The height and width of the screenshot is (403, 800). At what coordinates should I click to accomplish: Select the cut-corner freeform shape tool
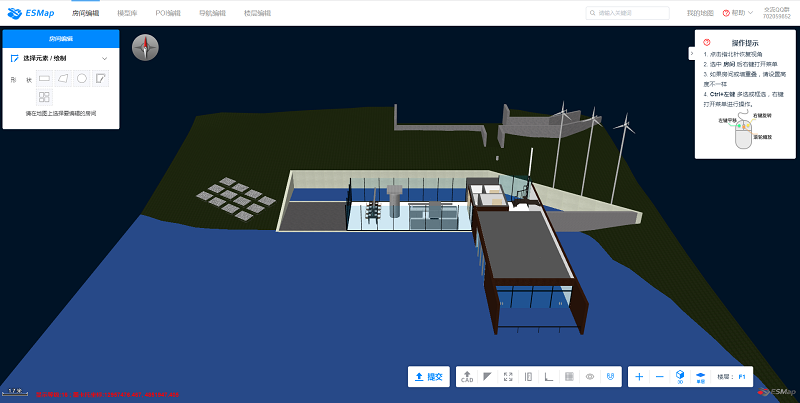tap(101, 79)
